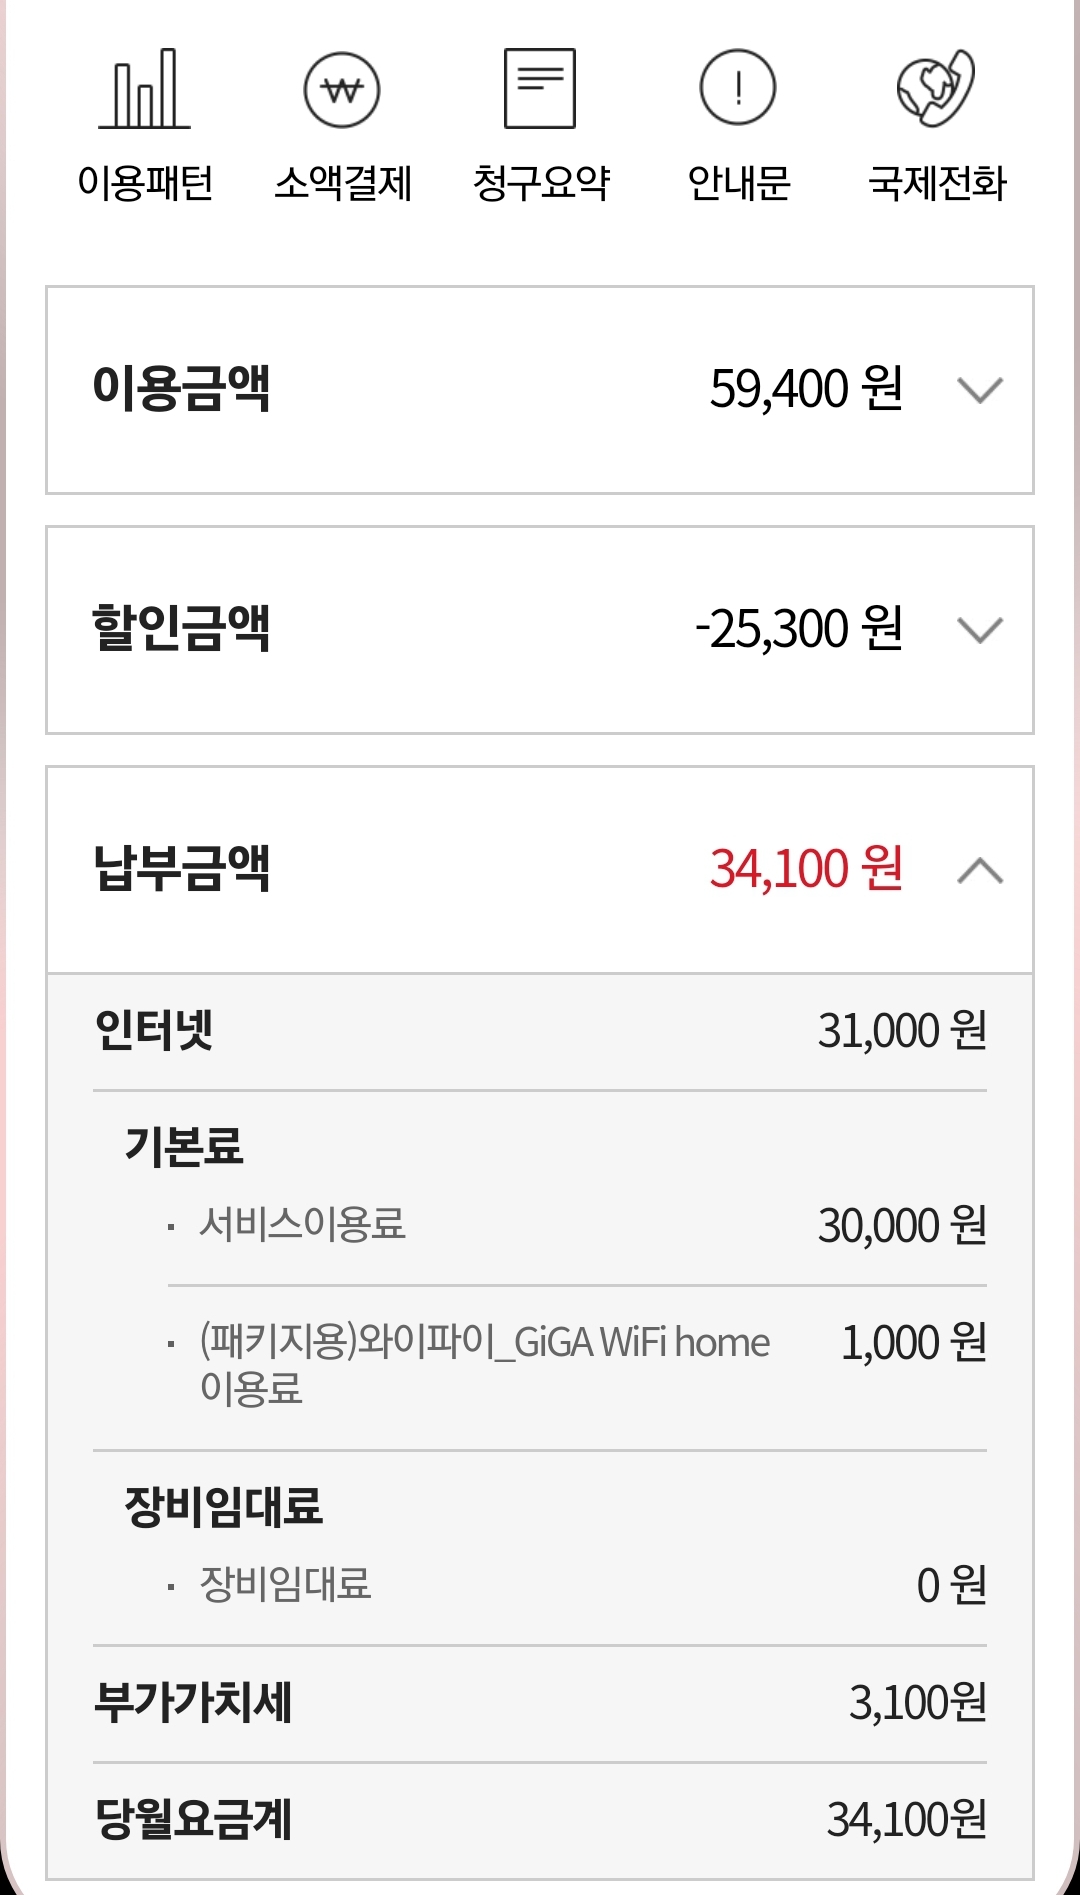Collapse the 납부금액 section chevron

click(x=980, y=870)
